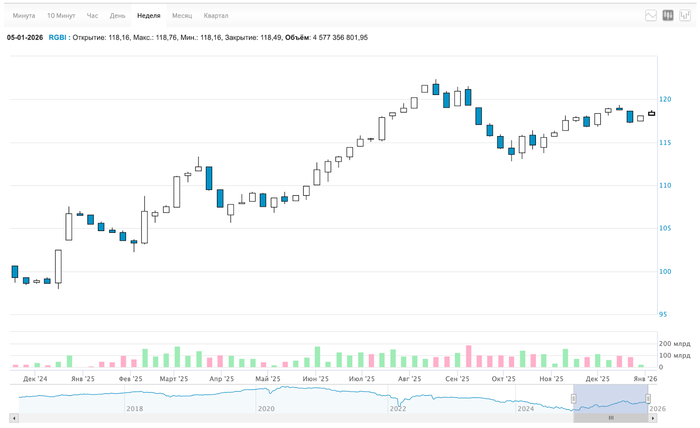Switch to line chart view icon
Viewport: 700px width, 428px height.
(651, 16)
